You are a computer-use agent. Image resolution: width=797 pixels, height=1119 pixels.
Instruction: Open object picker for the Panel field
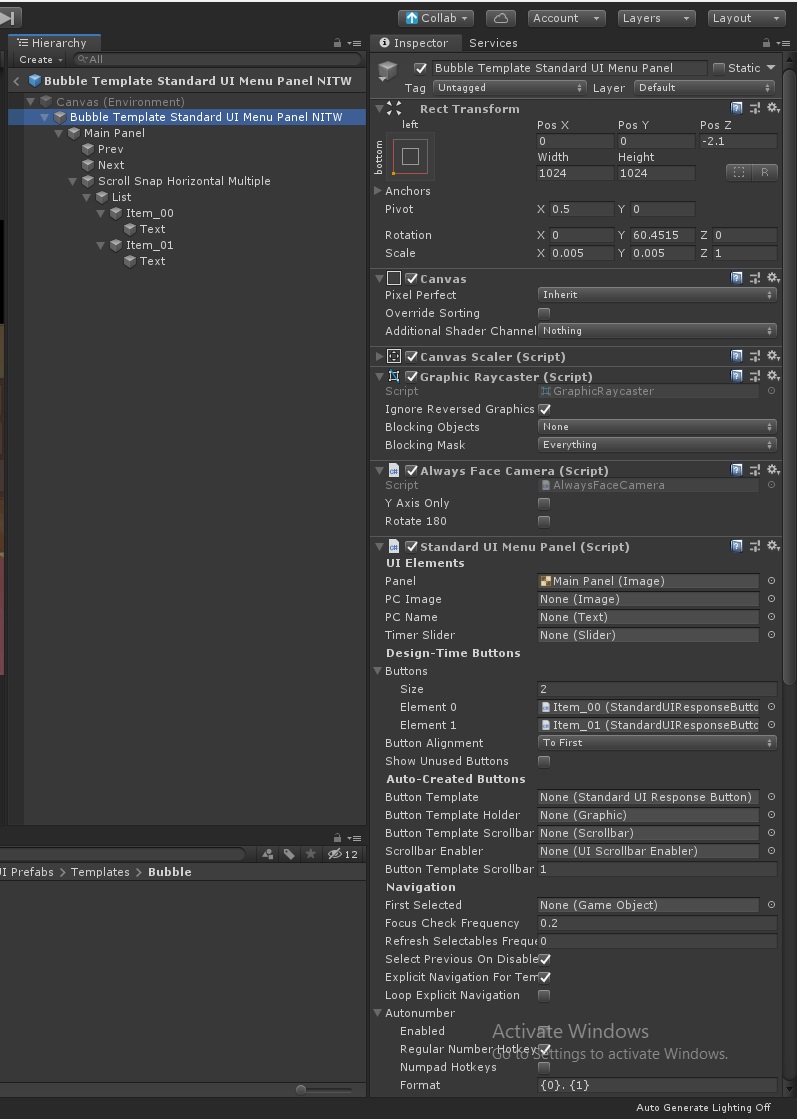[x=771, y=581]
